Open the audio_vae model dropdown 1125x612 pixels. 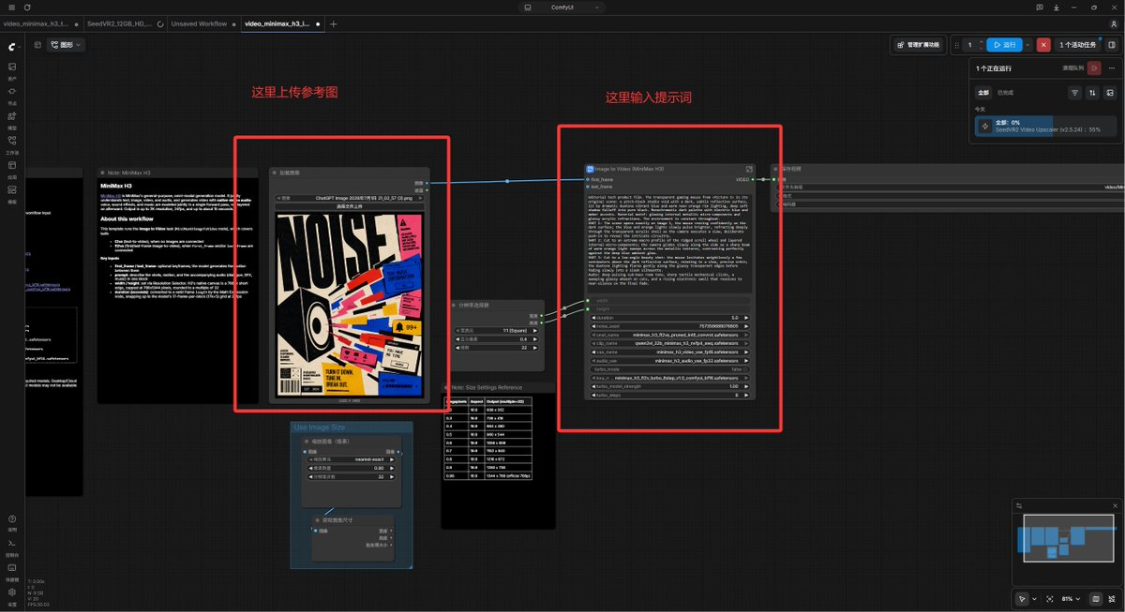[x=669, y=361]
